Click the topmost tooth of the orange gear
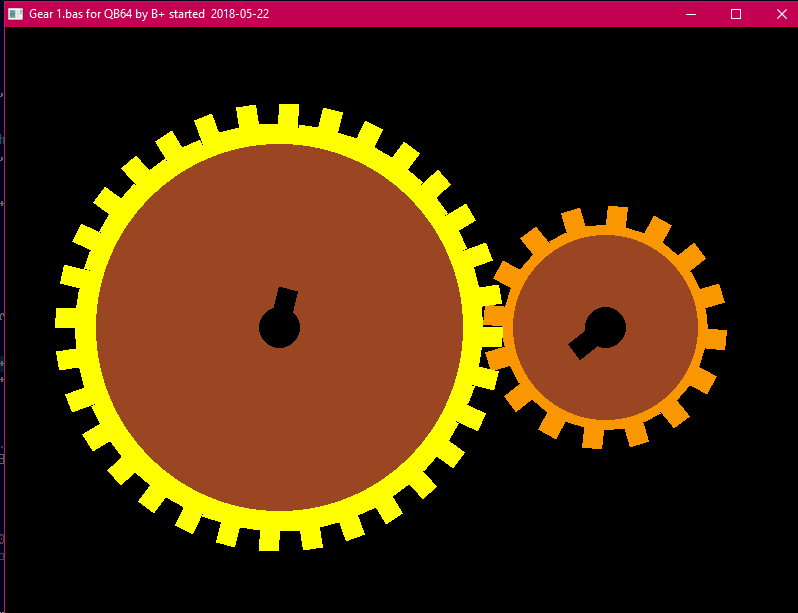The height and width of the screenshot is (613, 798). (616, 216)
